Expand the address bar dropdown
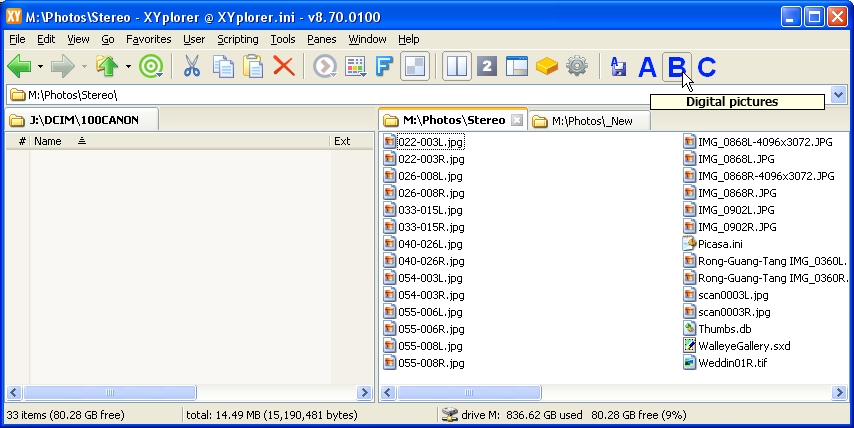Viewport: 854px width, 428px height. [838, 95]
